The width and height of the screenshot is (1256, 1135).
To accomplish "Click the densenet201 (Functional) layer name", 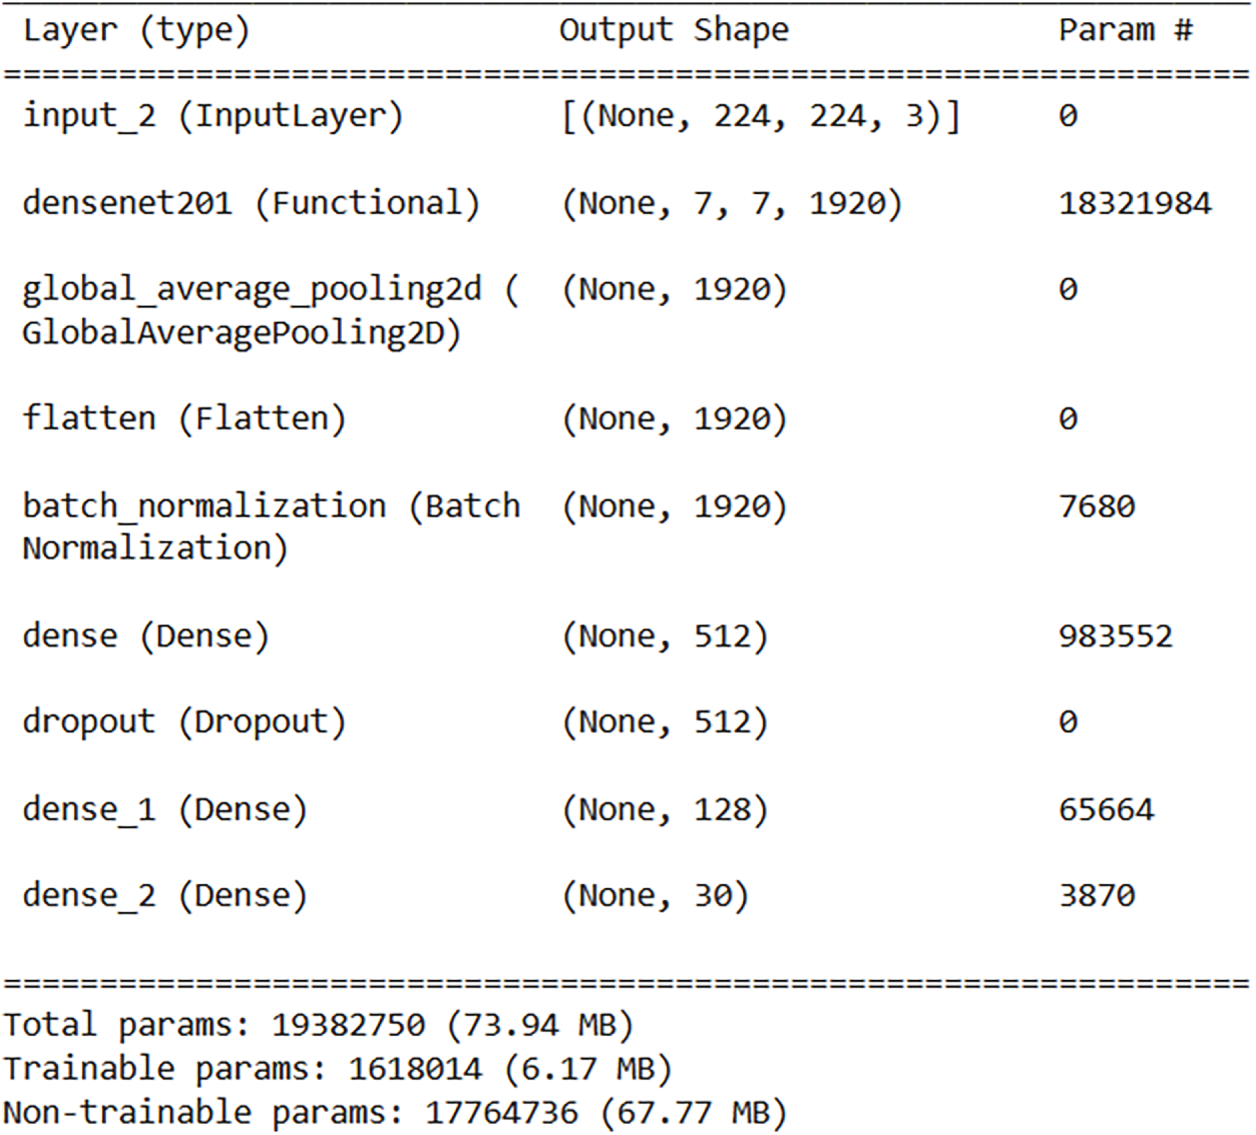I will click(250, 204).
